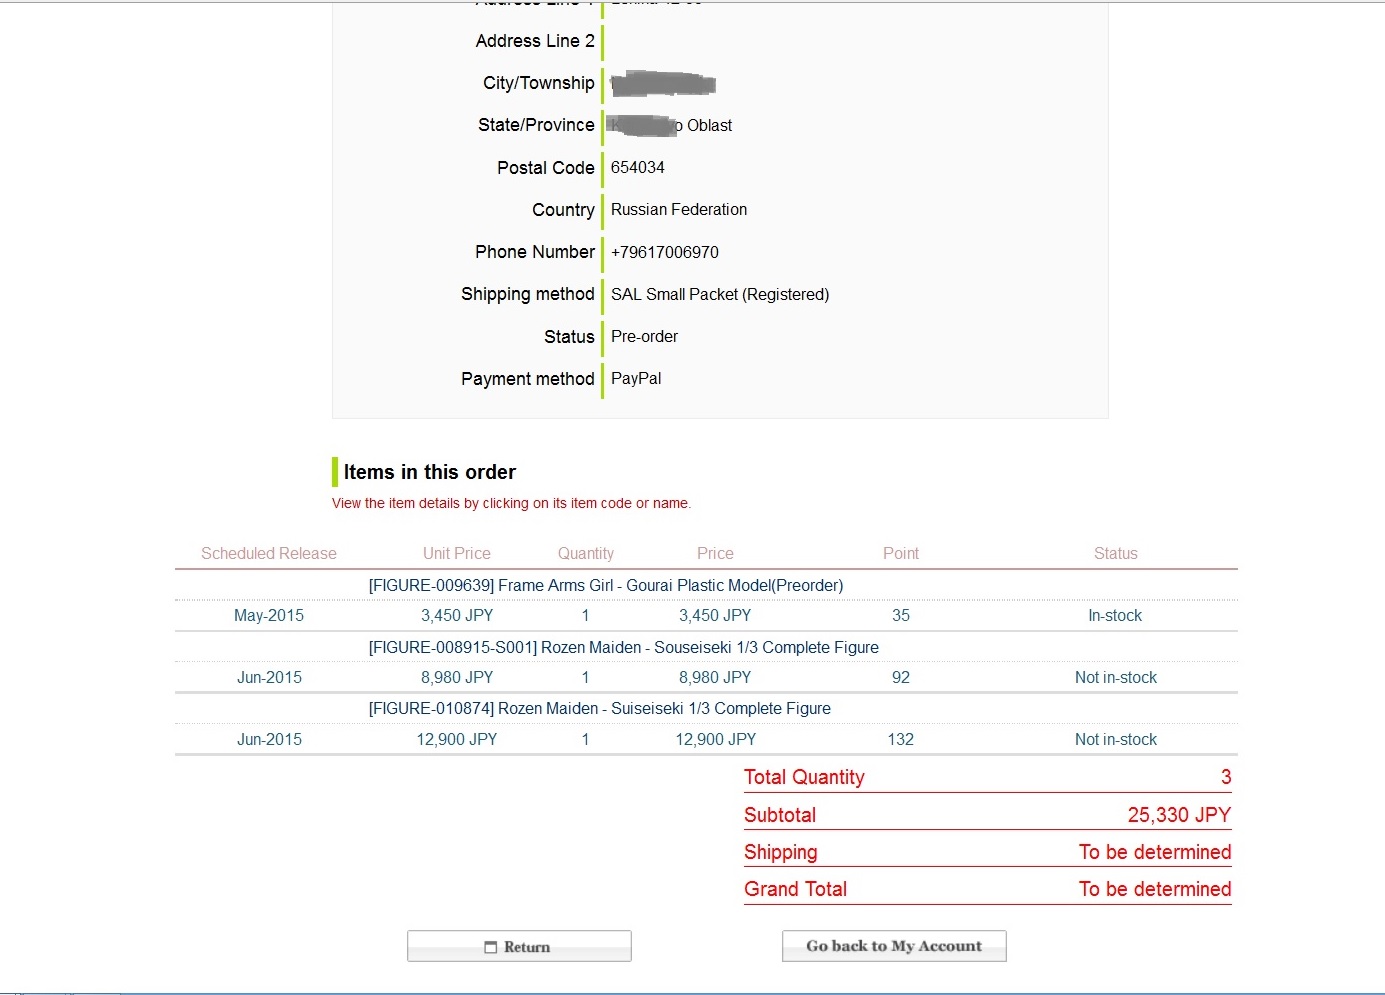The height and width of the screenshot is (995, 1385).
Task: Click the Grand Total To be determined value
Action: 1155,889
